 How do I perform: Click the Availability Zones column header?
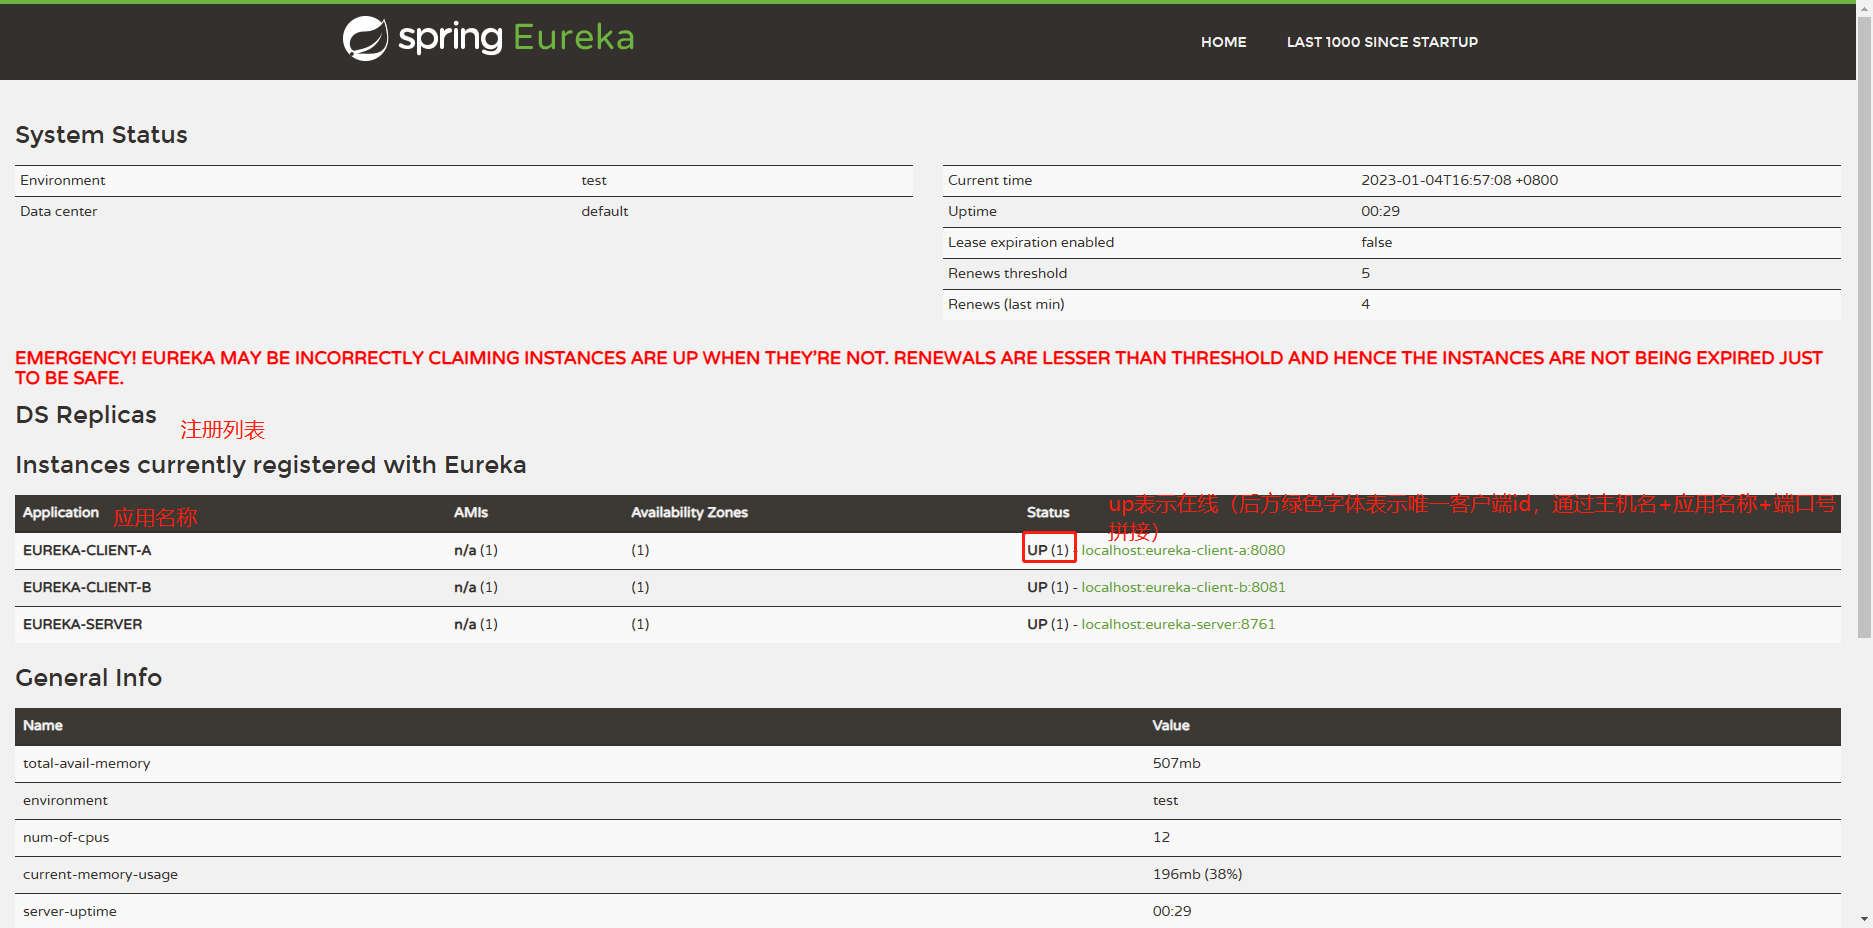[x=689, y=512]
